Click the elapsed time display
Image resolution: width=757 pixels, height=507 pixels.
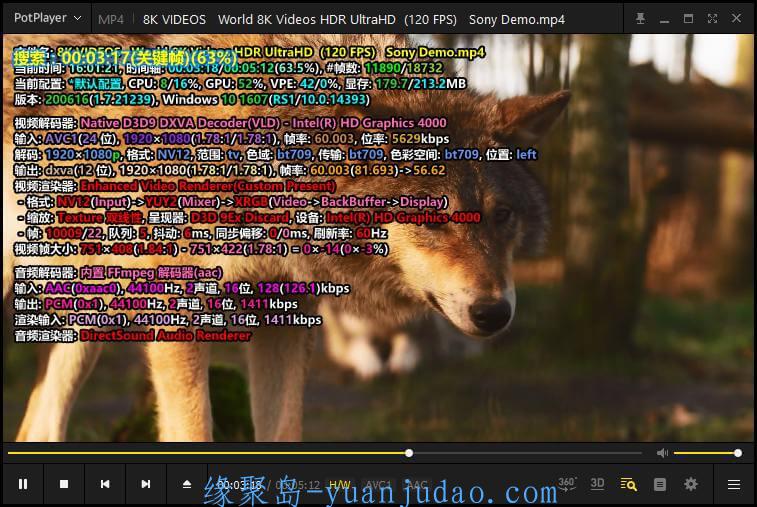coord(239,484)
